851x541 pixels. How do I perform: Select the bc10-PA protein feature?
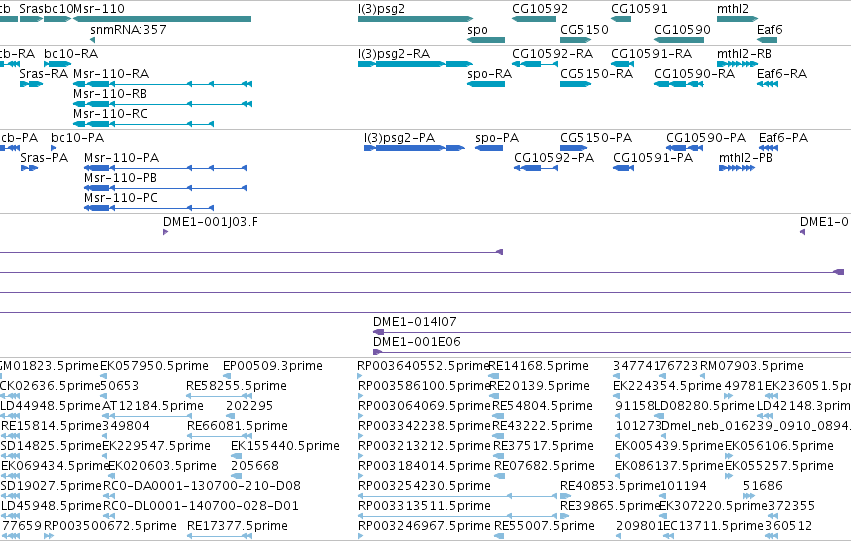pyautogui.click(x=54, y=148)
